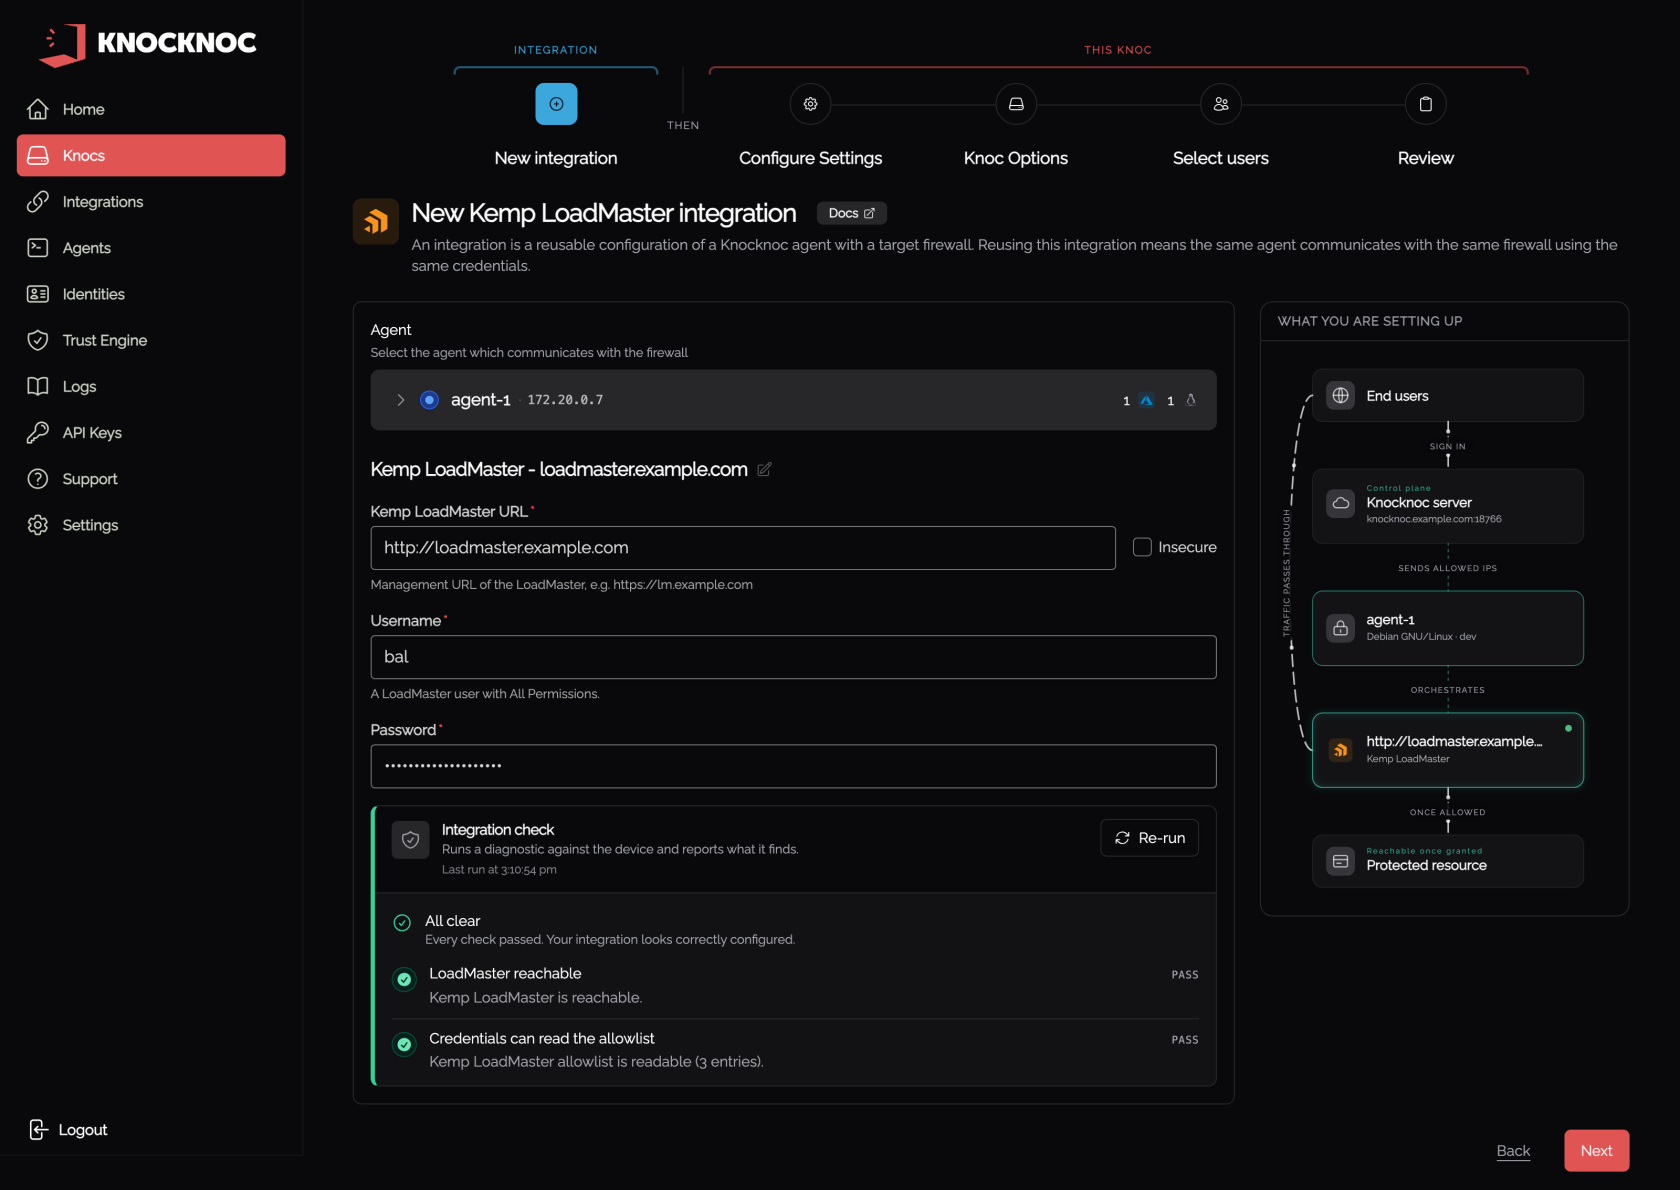Click the API Keys key icon
Image resolution: width=1680 pixels, height=1190 pixels.
click(x=38, y=432)
